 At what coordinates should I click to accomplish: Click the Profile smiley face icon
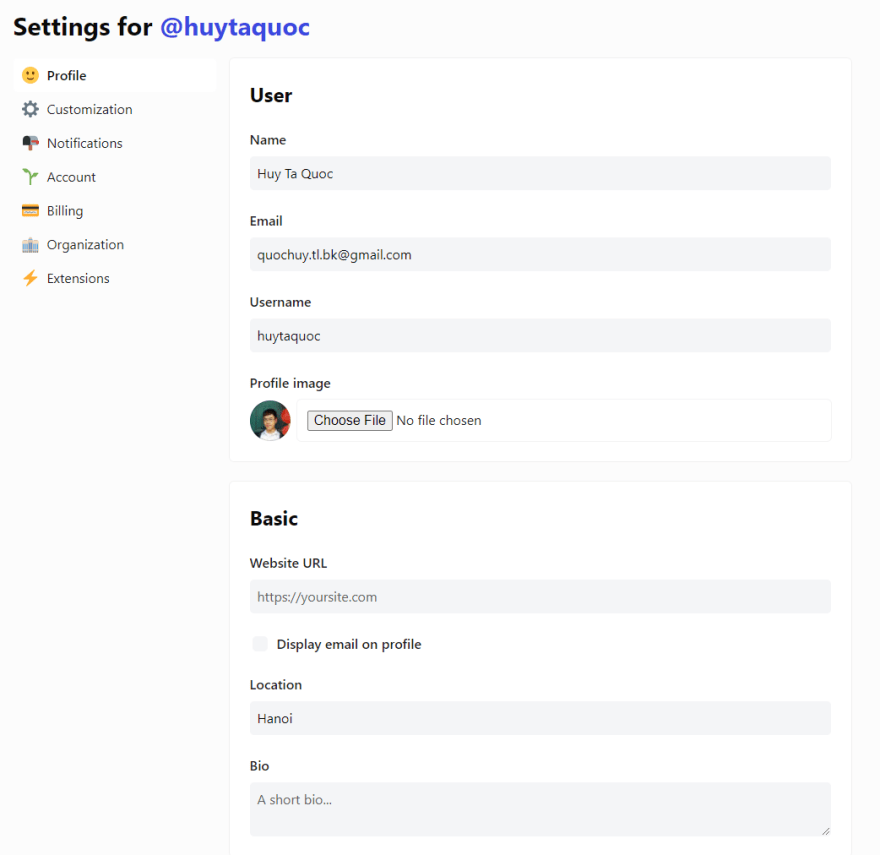(30, 75)
